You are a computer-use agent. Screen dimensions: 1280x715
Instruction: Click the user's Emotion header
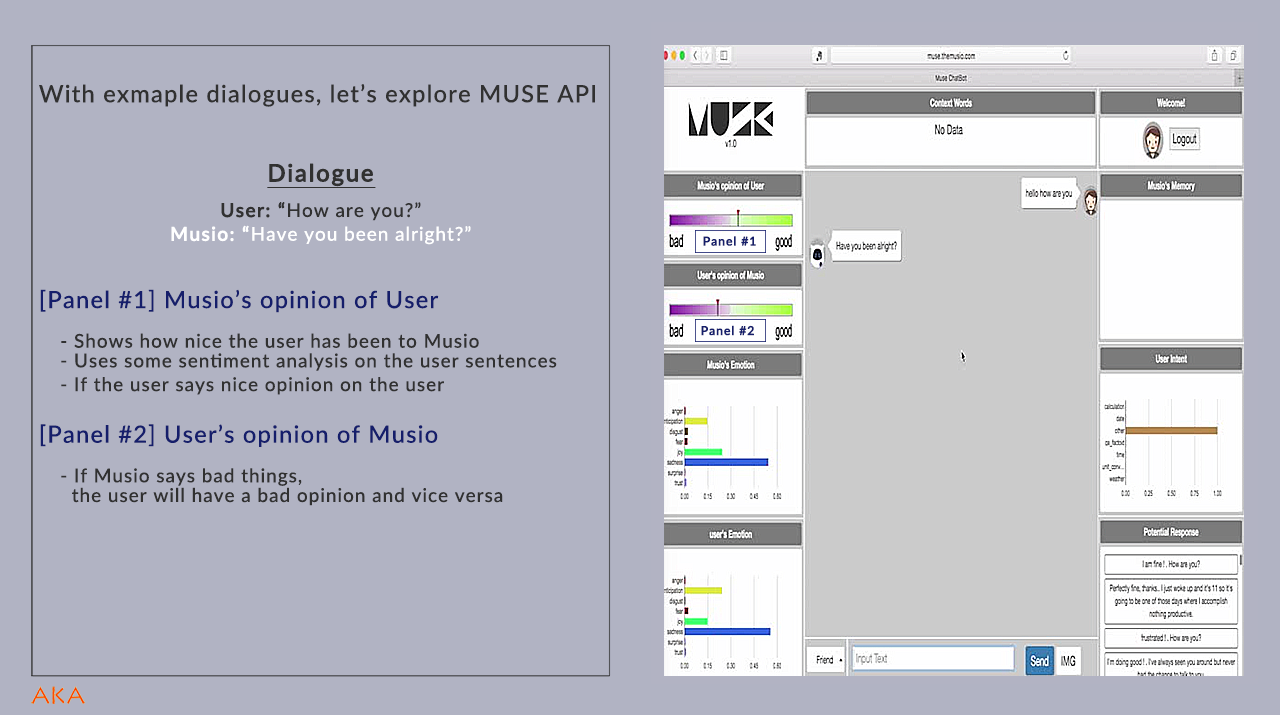click(733, 535)
